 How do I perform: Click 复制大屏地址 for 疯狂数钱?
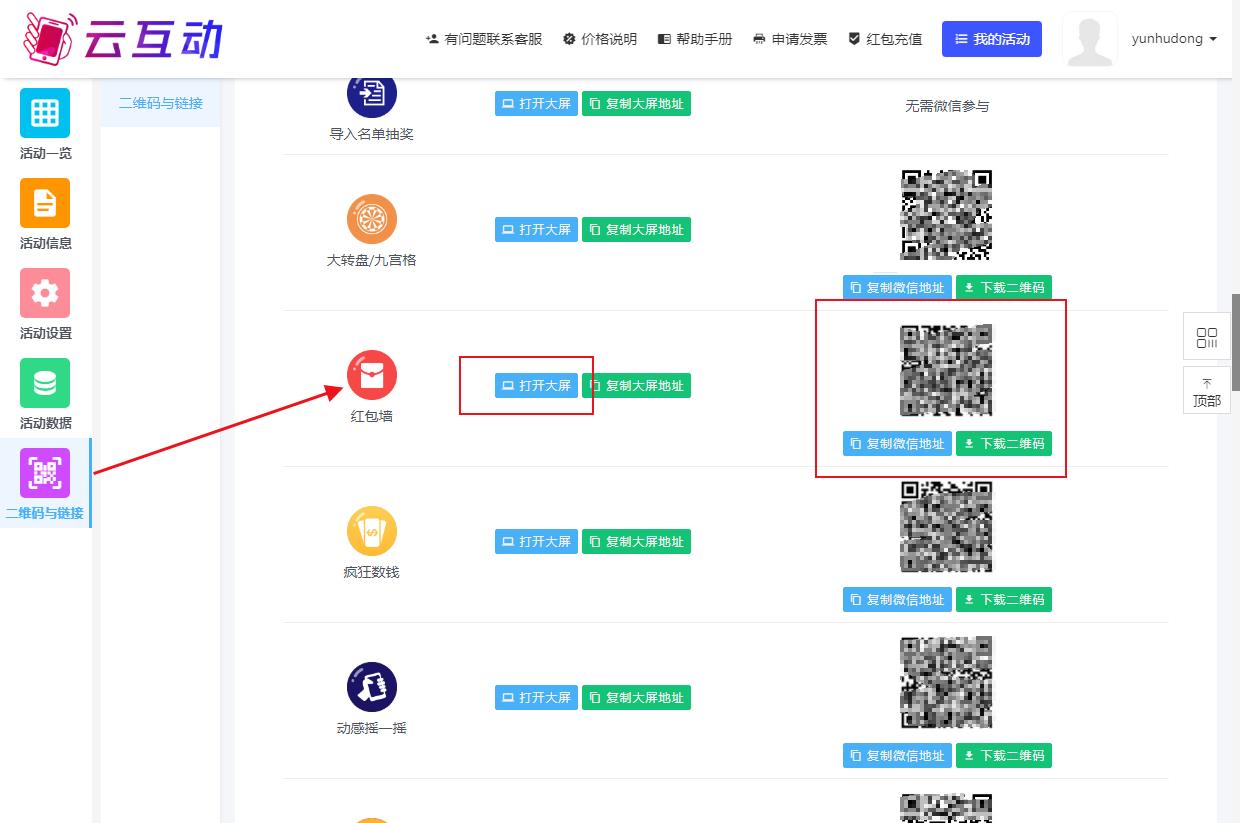tap(636, 542)
